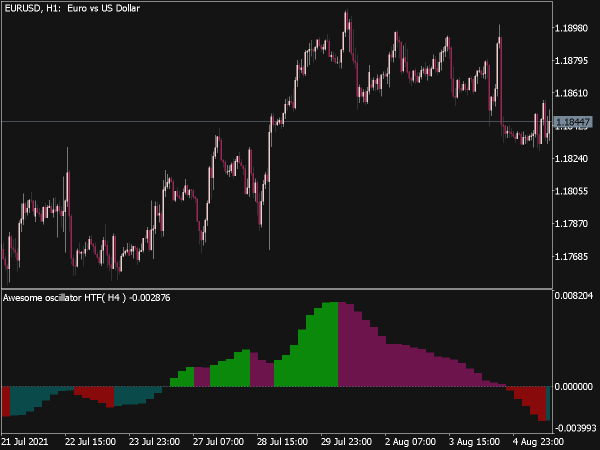This screenshot has width=600, height=450.
Task: Click the 1.17685 price scale value
Action: tap(571, 256)
